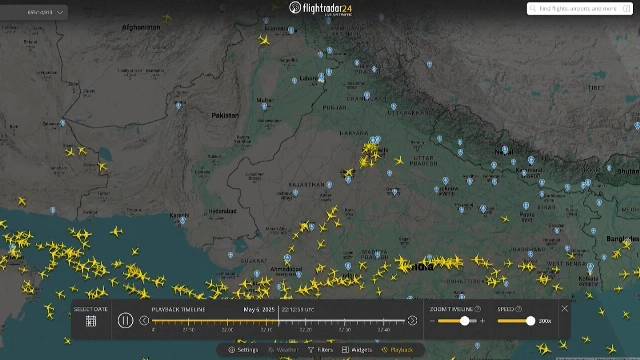
Task: Click the Find flights search field
Action: click(x=580, y=9)
